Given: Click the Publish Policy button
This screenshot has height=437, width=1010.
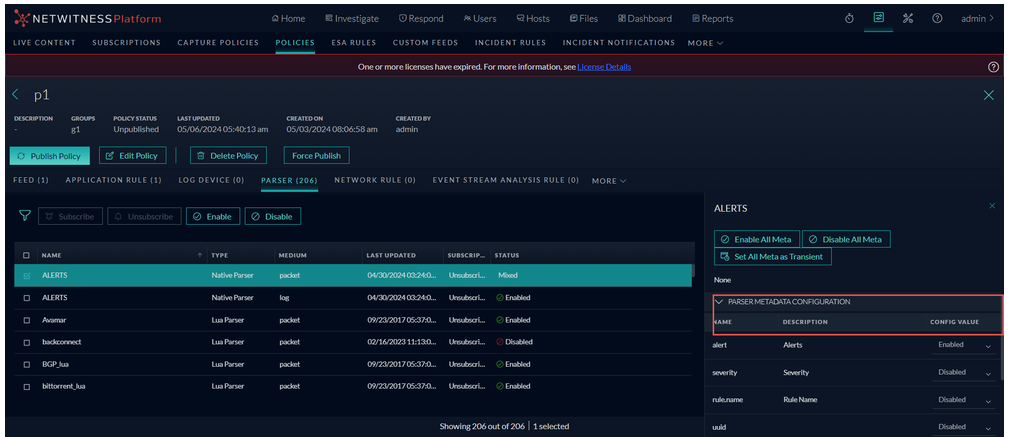Looking at the screenshot, I should (x=50, y=155).
